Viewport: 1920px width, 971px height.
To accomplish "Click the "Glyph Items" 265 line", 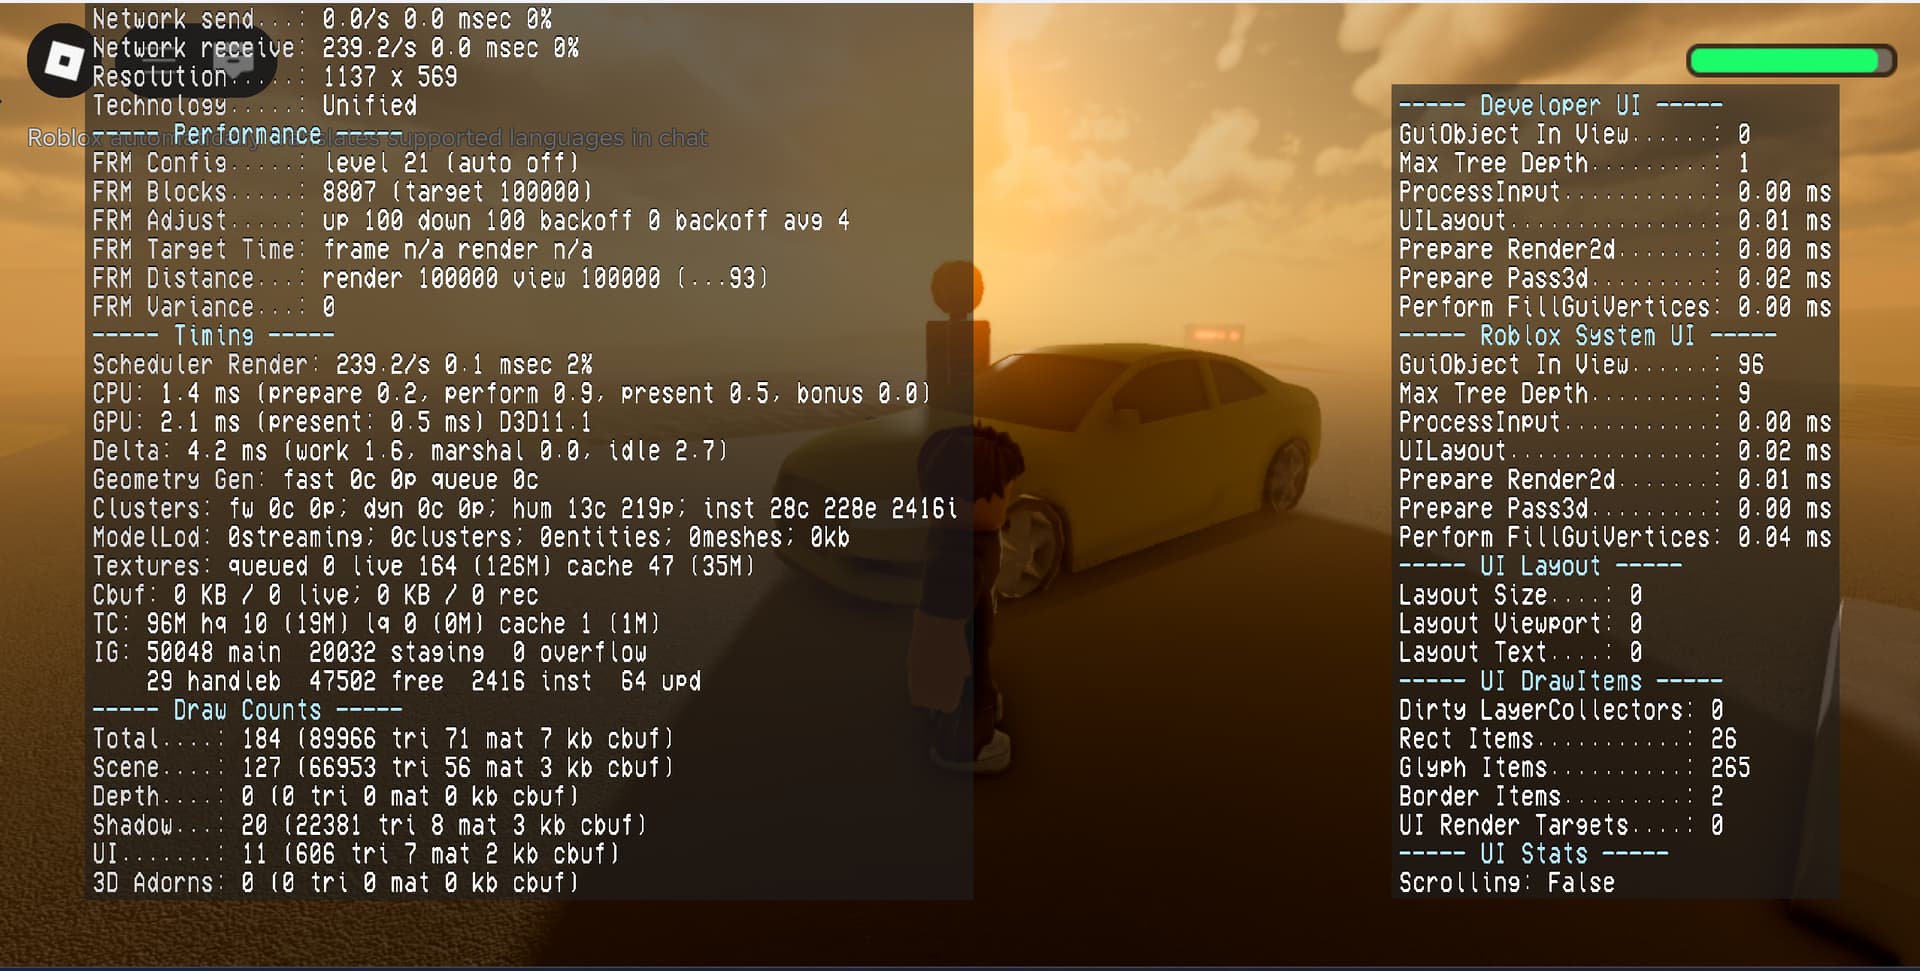I will pos(1574,769).
